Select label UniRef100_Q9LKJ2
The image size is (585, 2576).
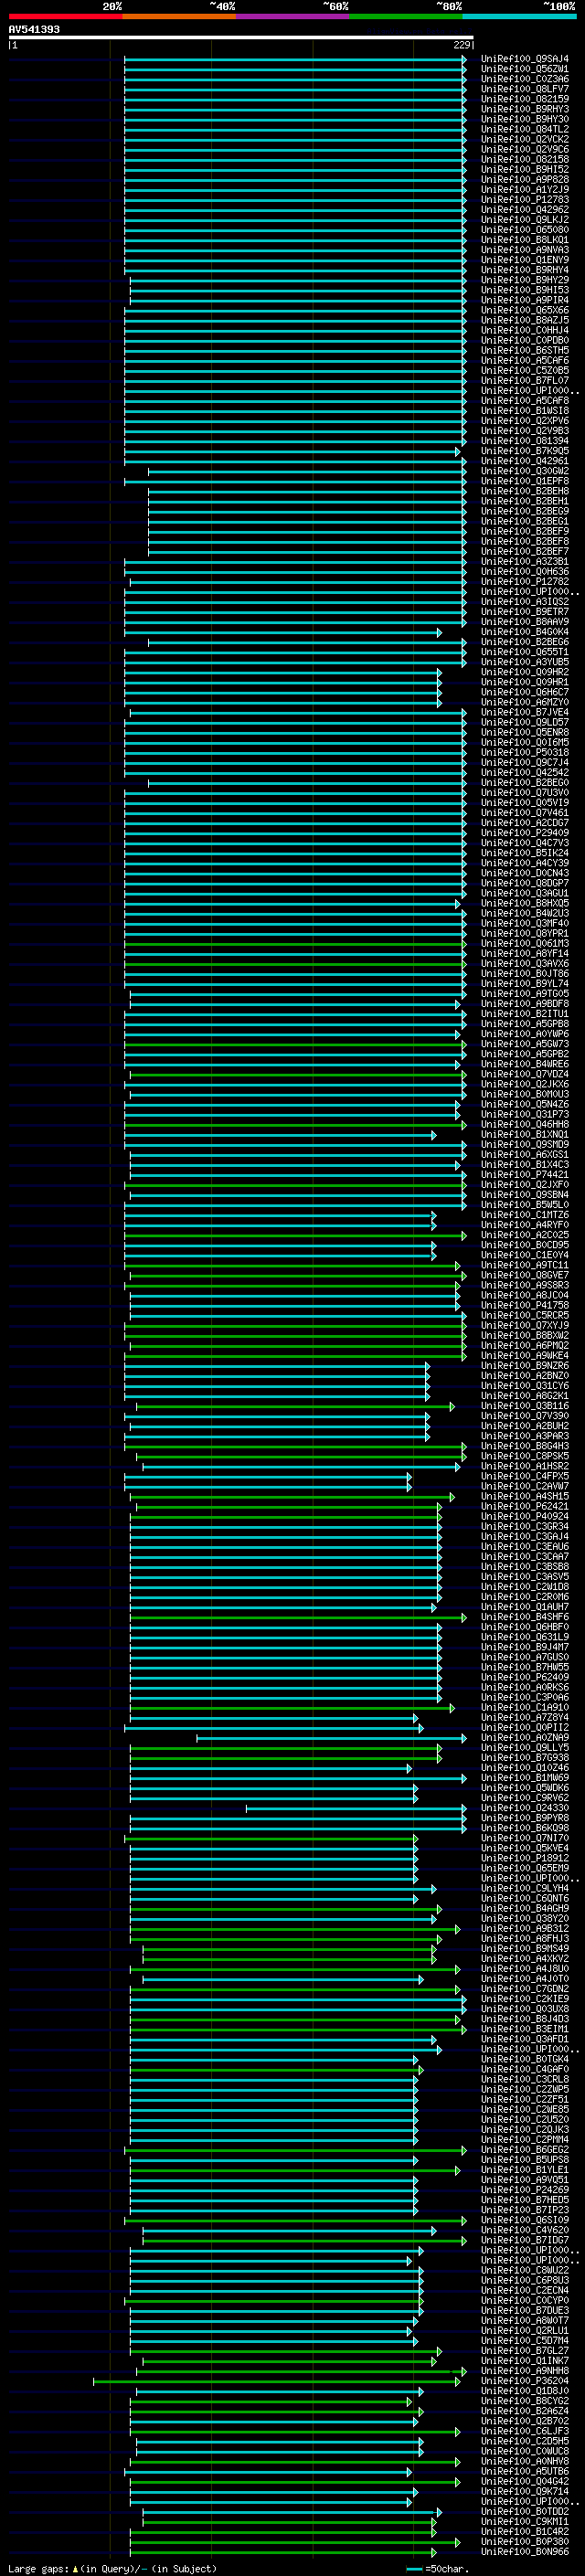[x=524, y=220]
